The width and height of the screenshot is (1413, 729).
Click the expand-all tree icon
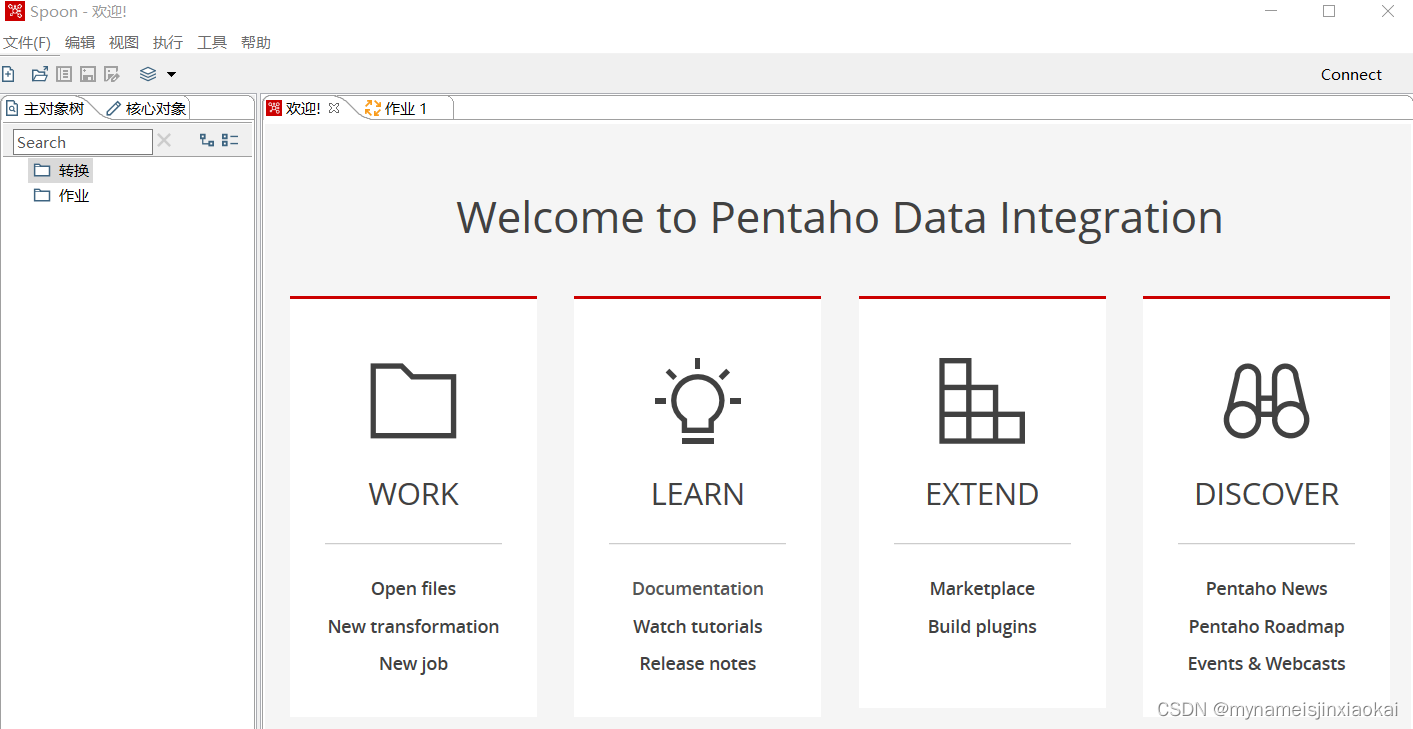pos(207,141)
